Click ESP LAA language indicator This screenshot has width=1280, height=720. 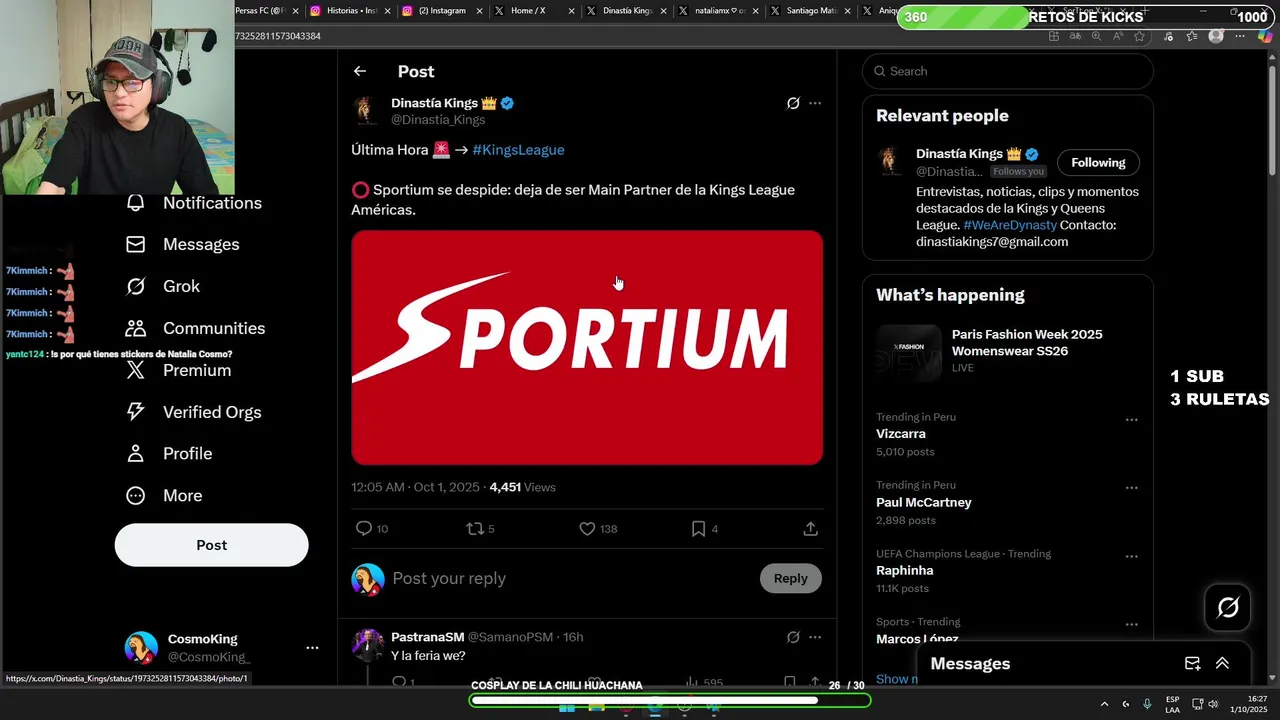1172,704
